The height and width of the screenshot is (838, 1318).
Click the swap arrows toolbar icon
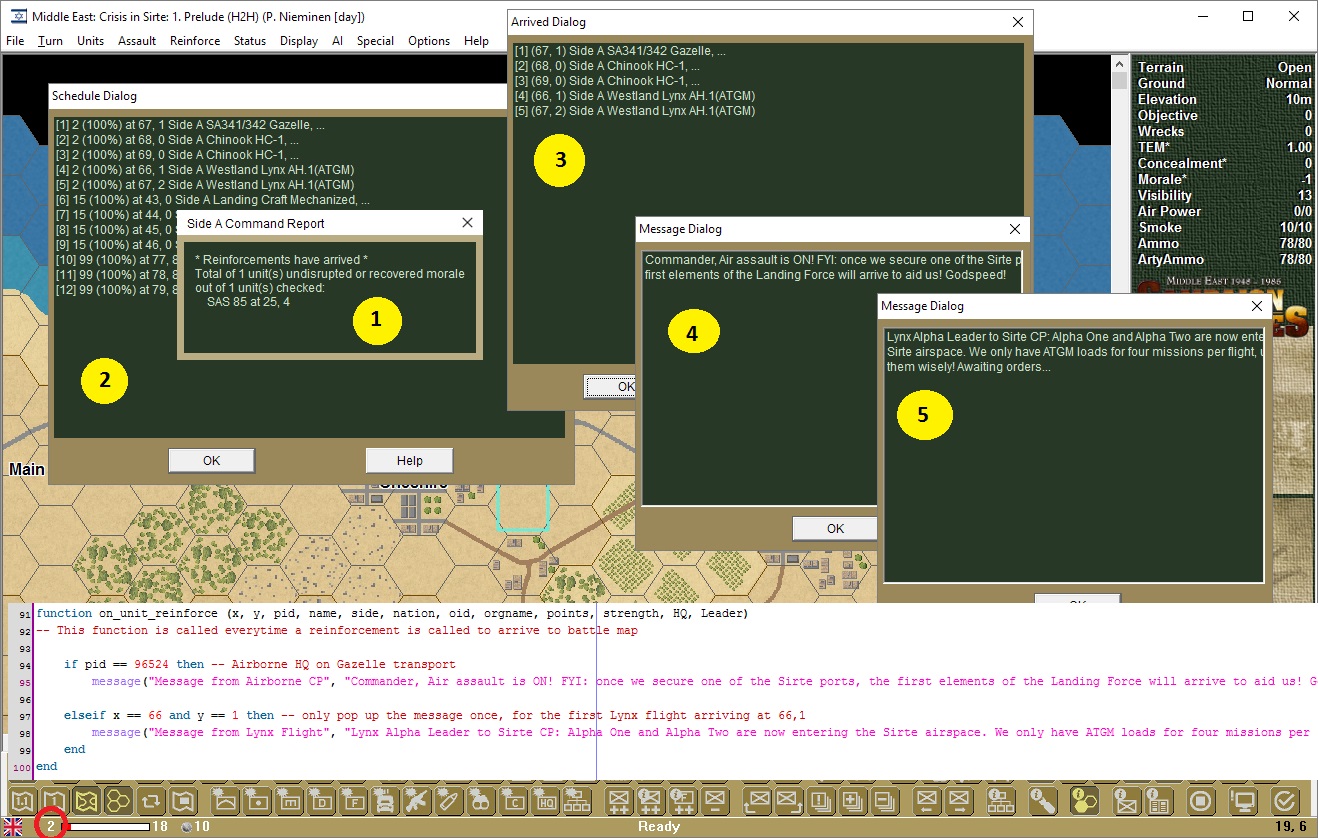coord(150,800)
